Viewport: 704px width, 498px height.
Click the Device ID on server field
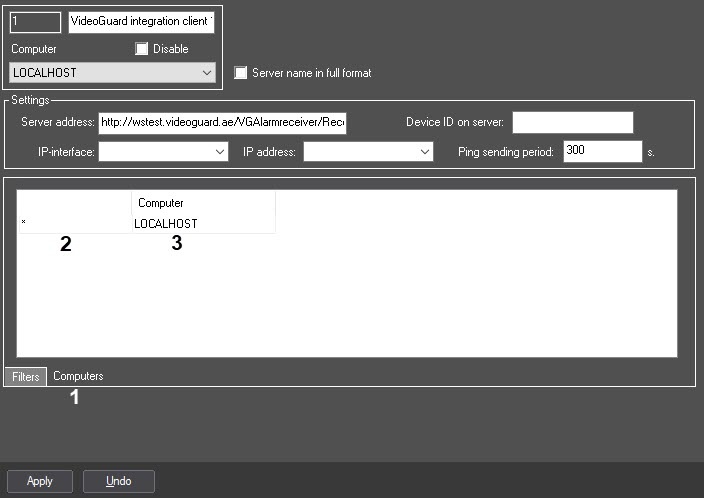pyautogui.click(x=572, y=122)
